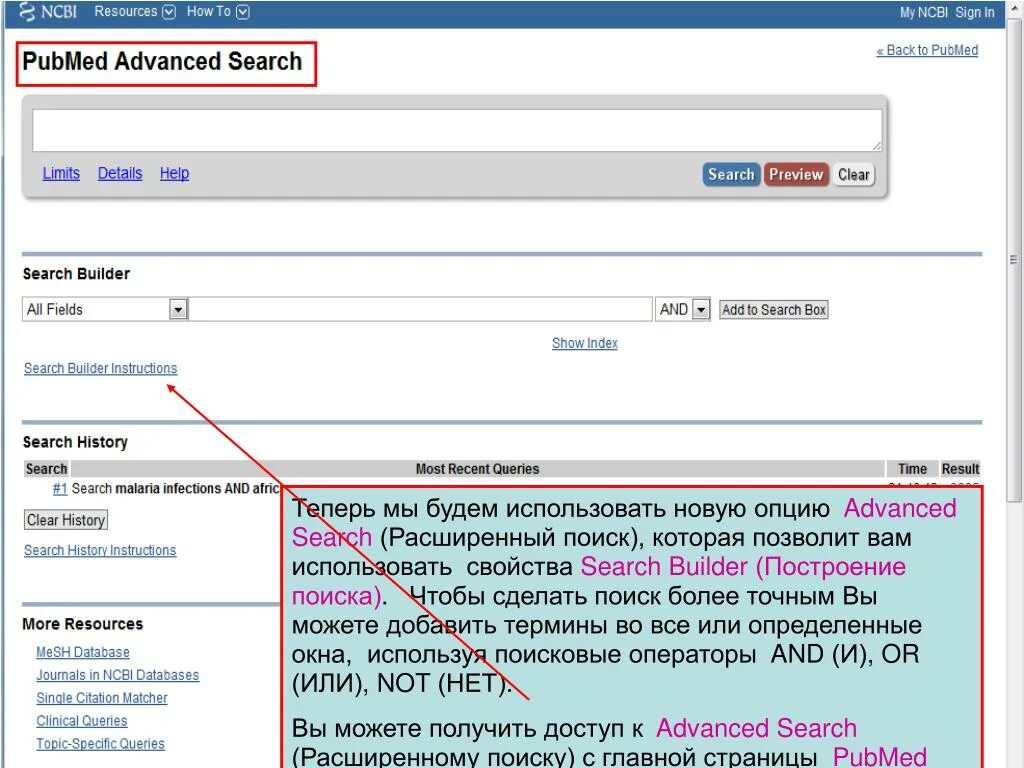
Task: Click the vertical scrollbar thumb
Action: pyautogui.click(x=1014, y=260)
